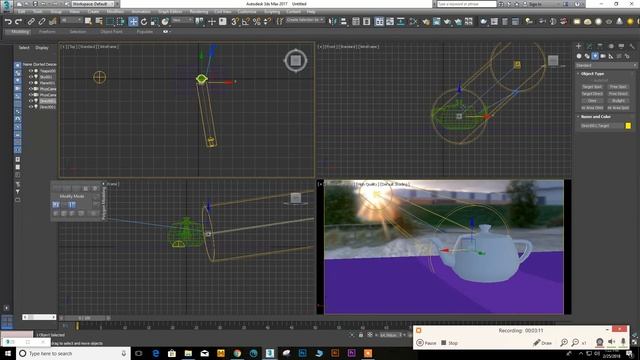
Task: Click the Mirror tool icon
Action: point(333,21)
